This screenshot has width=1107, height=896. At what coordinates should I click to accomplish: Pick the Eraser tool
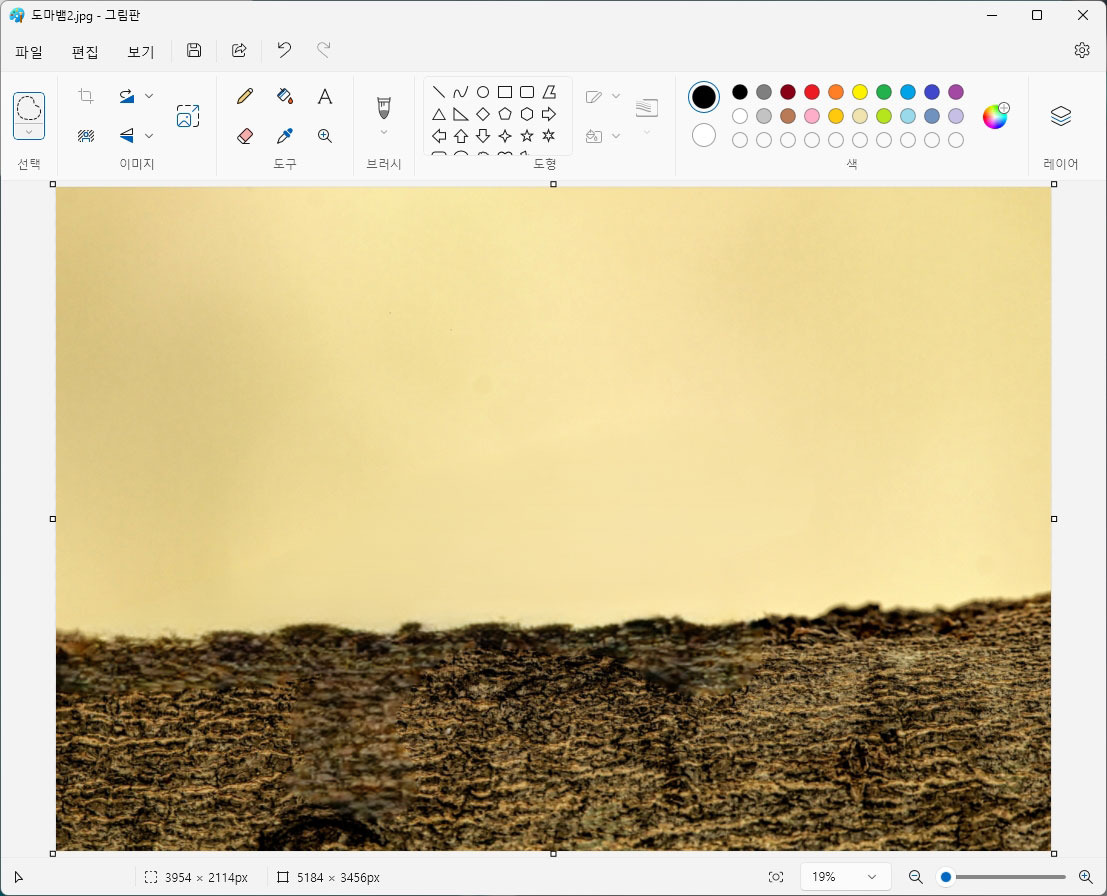click(x=245, y=136)
